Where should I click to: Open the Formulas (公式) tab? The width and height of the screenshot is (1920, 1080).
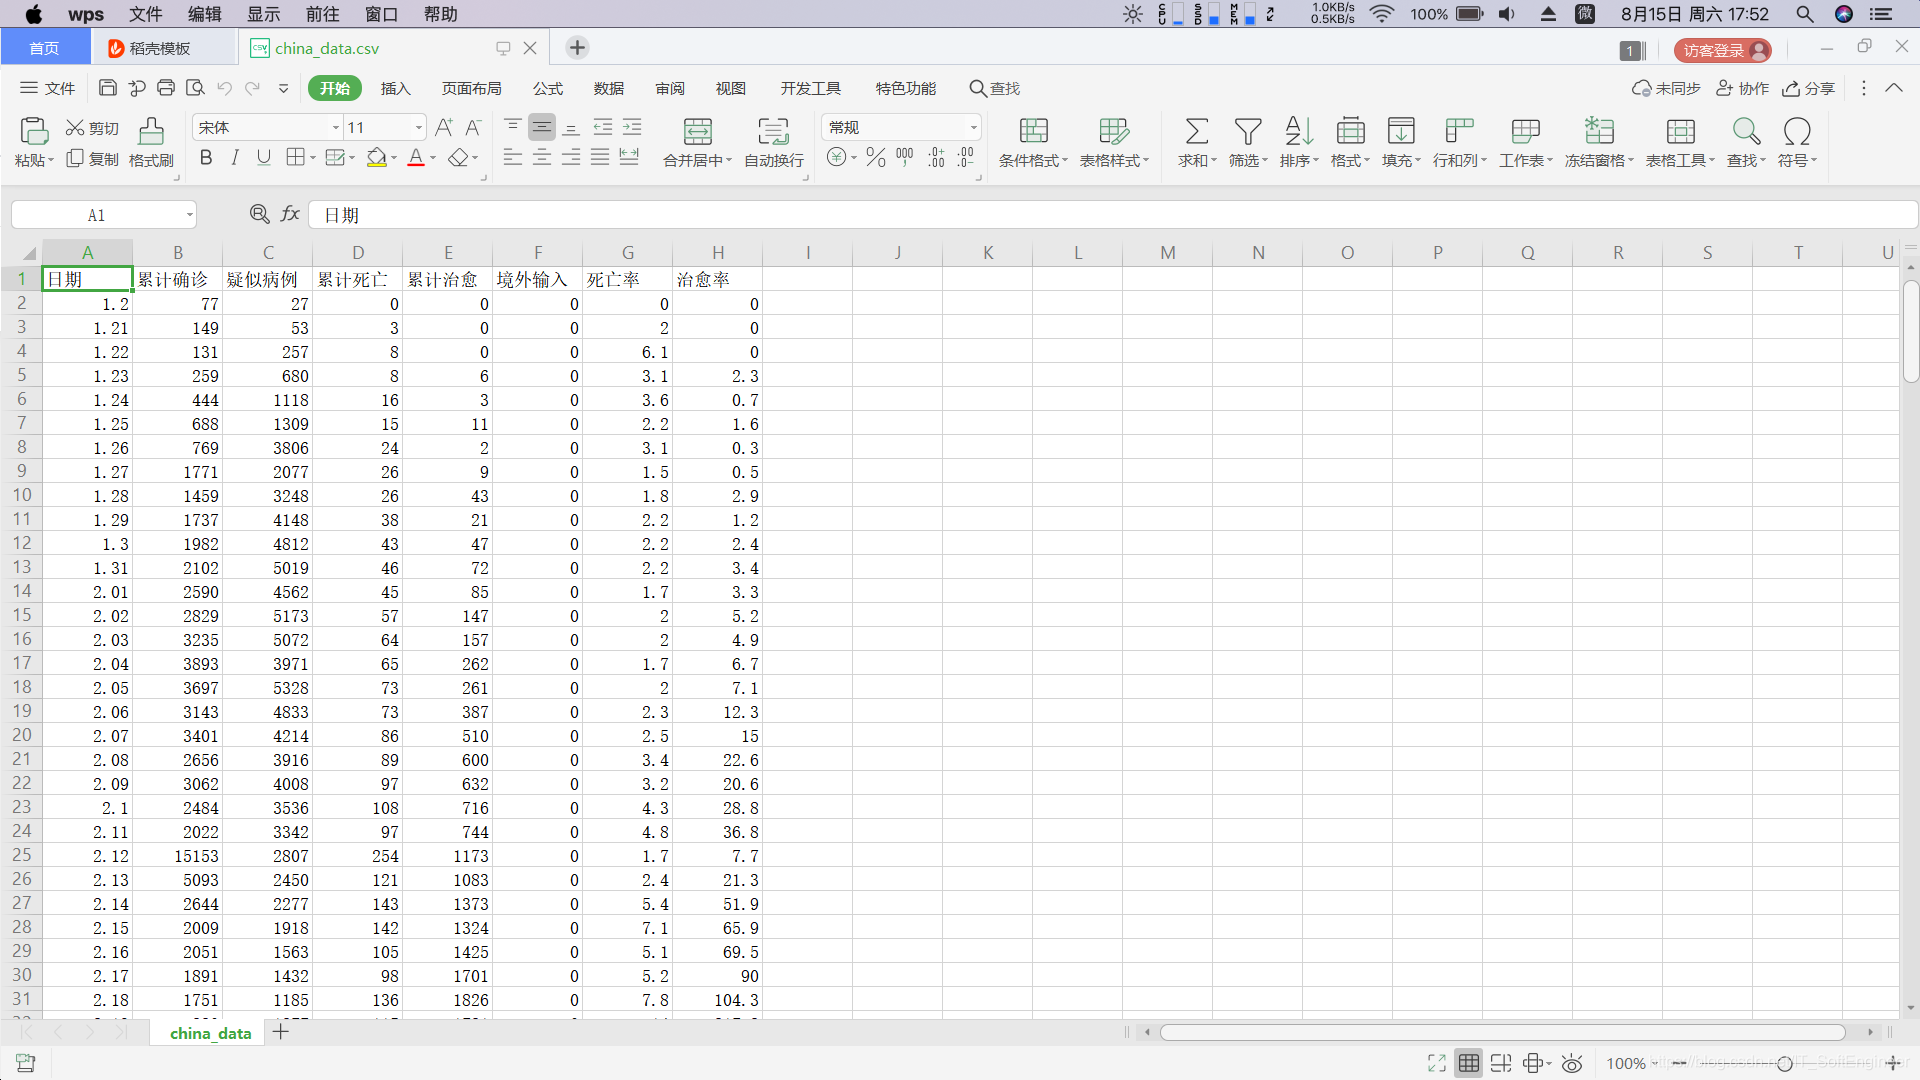(x=547, y=88)
